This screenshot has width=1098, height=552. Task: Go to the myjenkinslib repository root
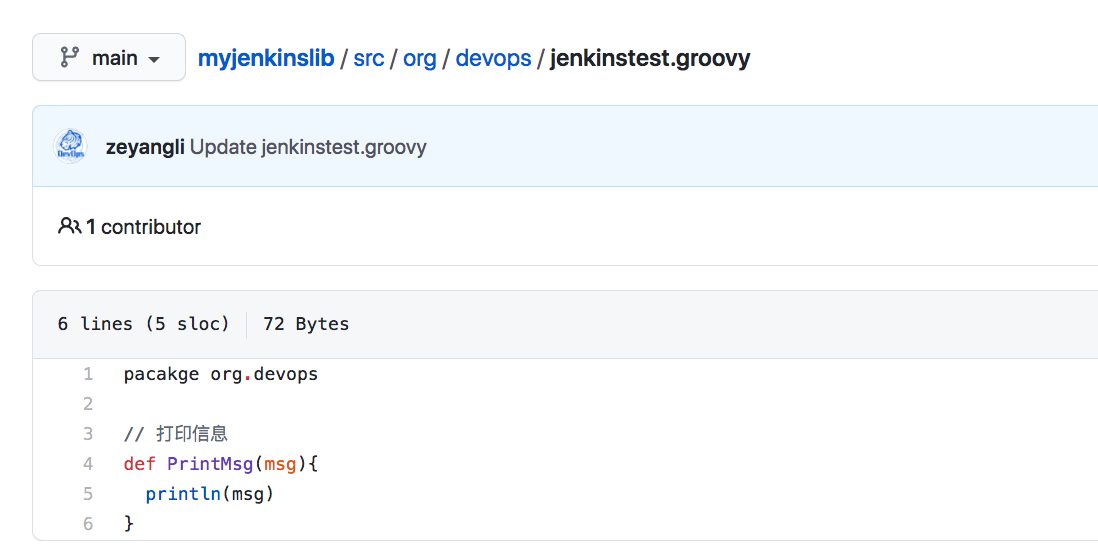[266, 58]
